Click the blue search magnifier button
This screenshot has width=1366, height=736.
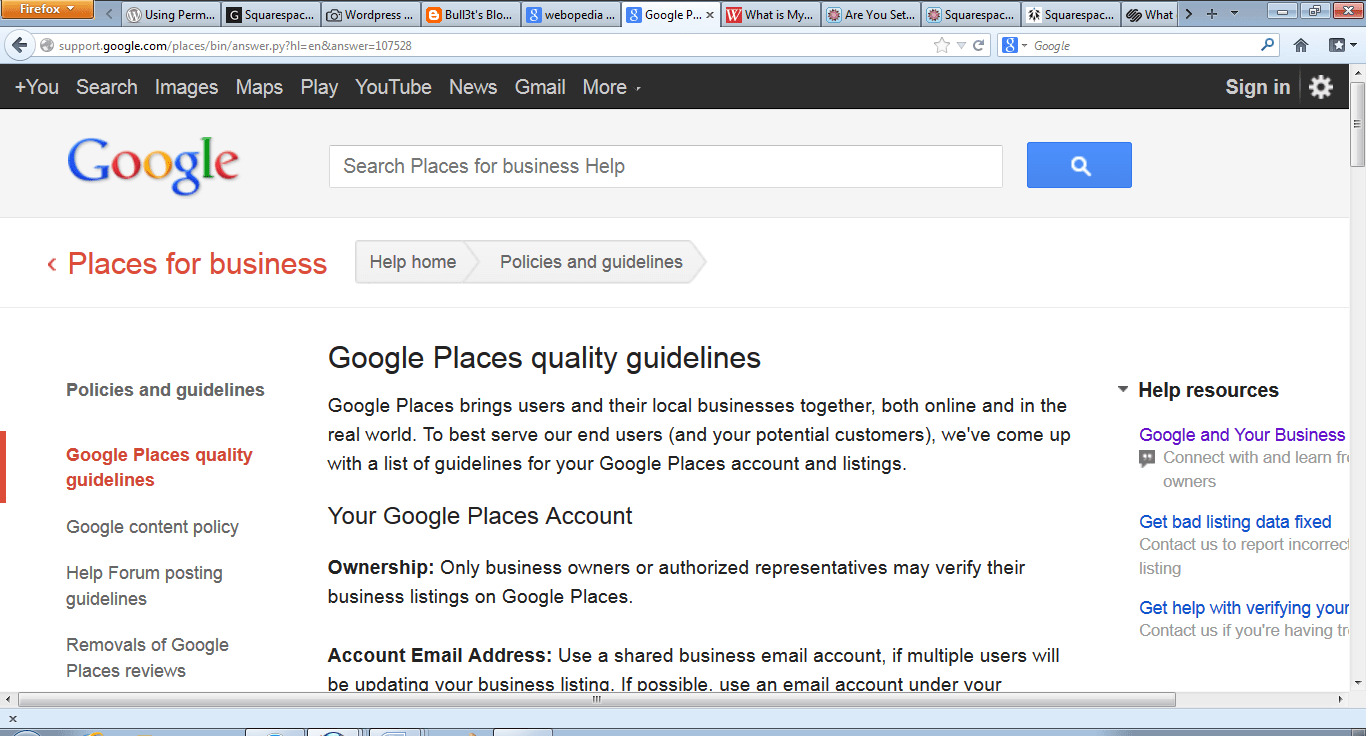click(1079, 165)
